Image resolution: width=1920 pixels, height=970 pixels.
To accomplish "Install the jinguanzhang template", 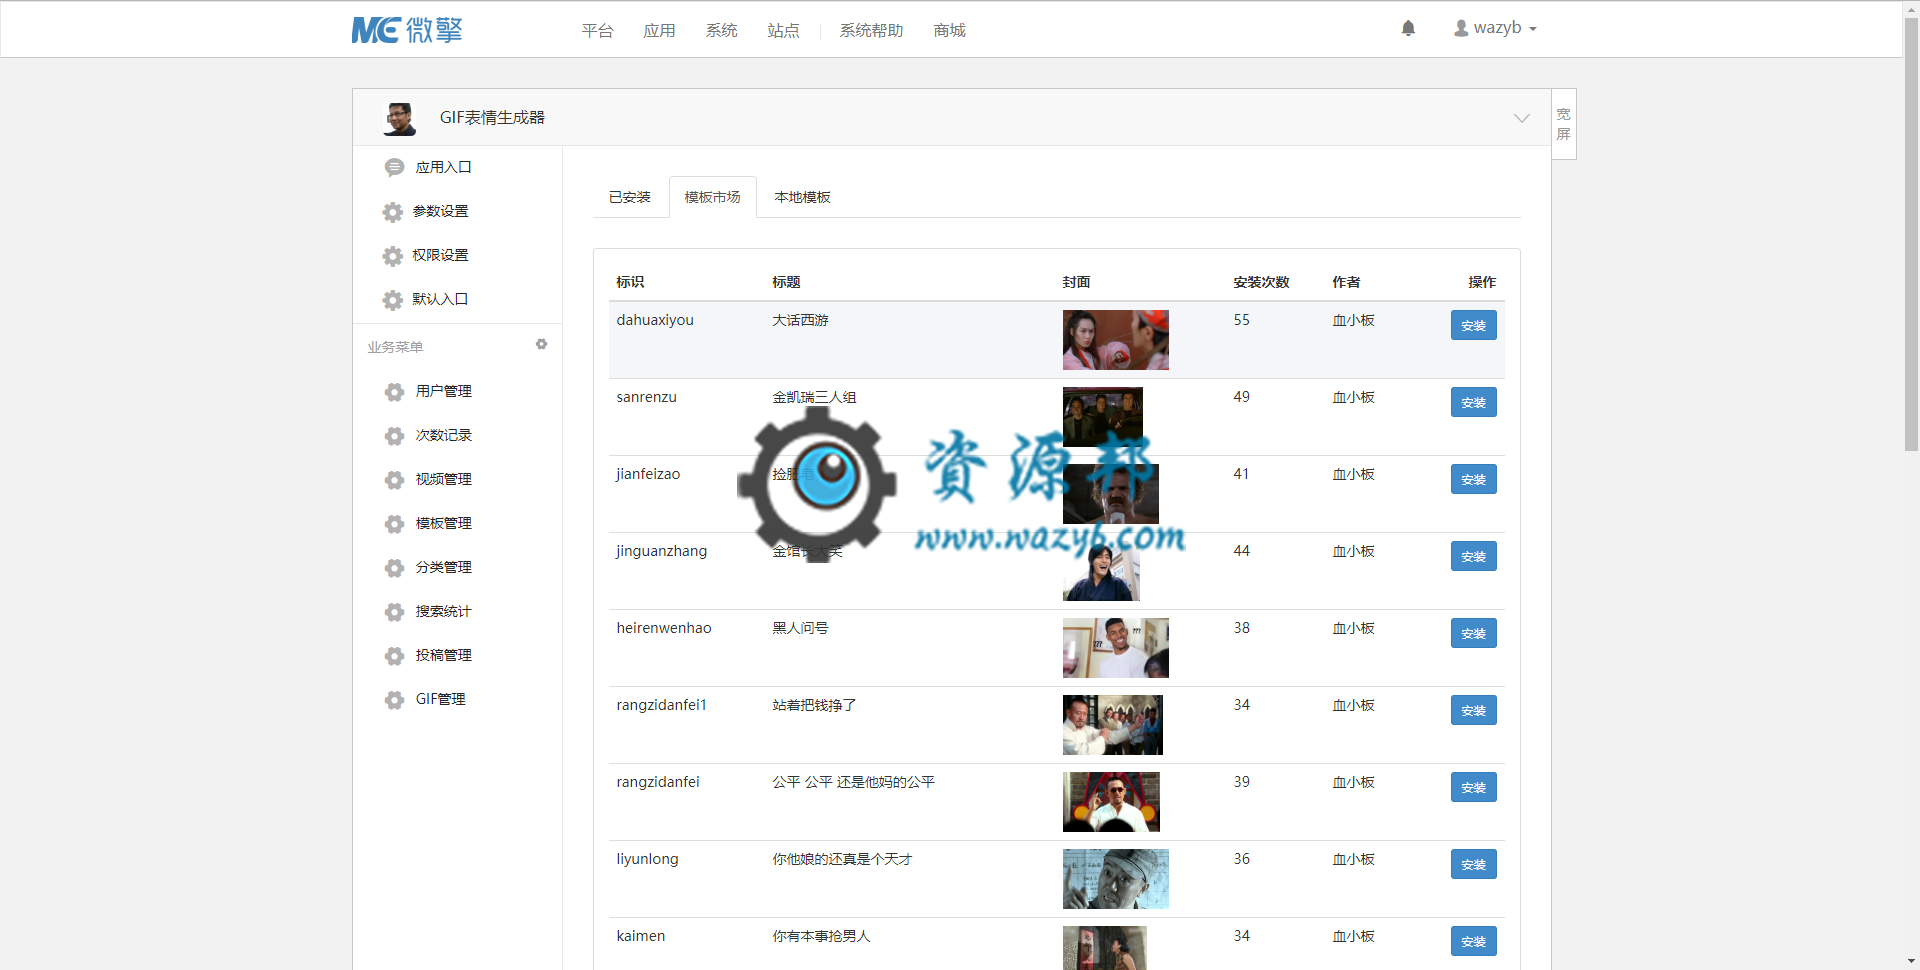I will tap(1473, 556).
